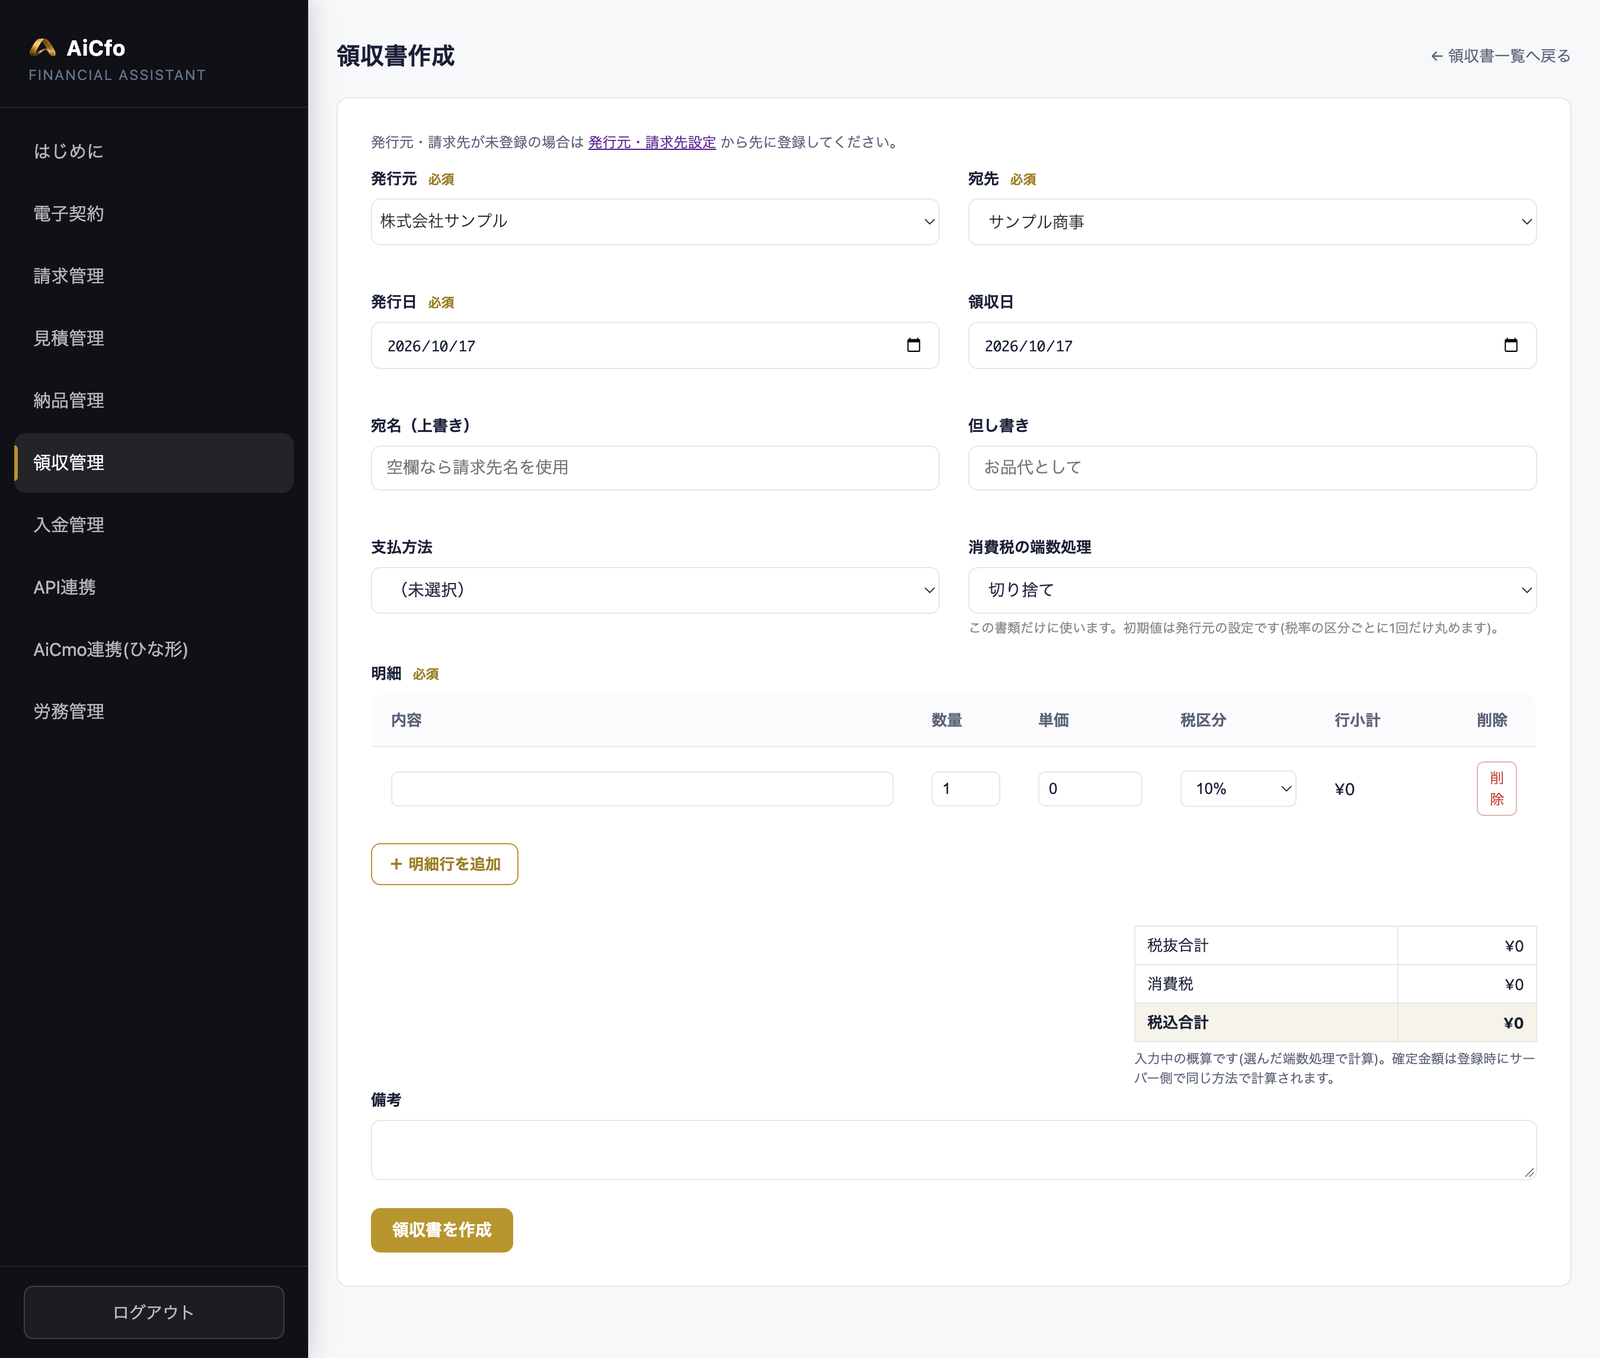
Task: Open the calendar picker for 領収日
Action: 1510,345
